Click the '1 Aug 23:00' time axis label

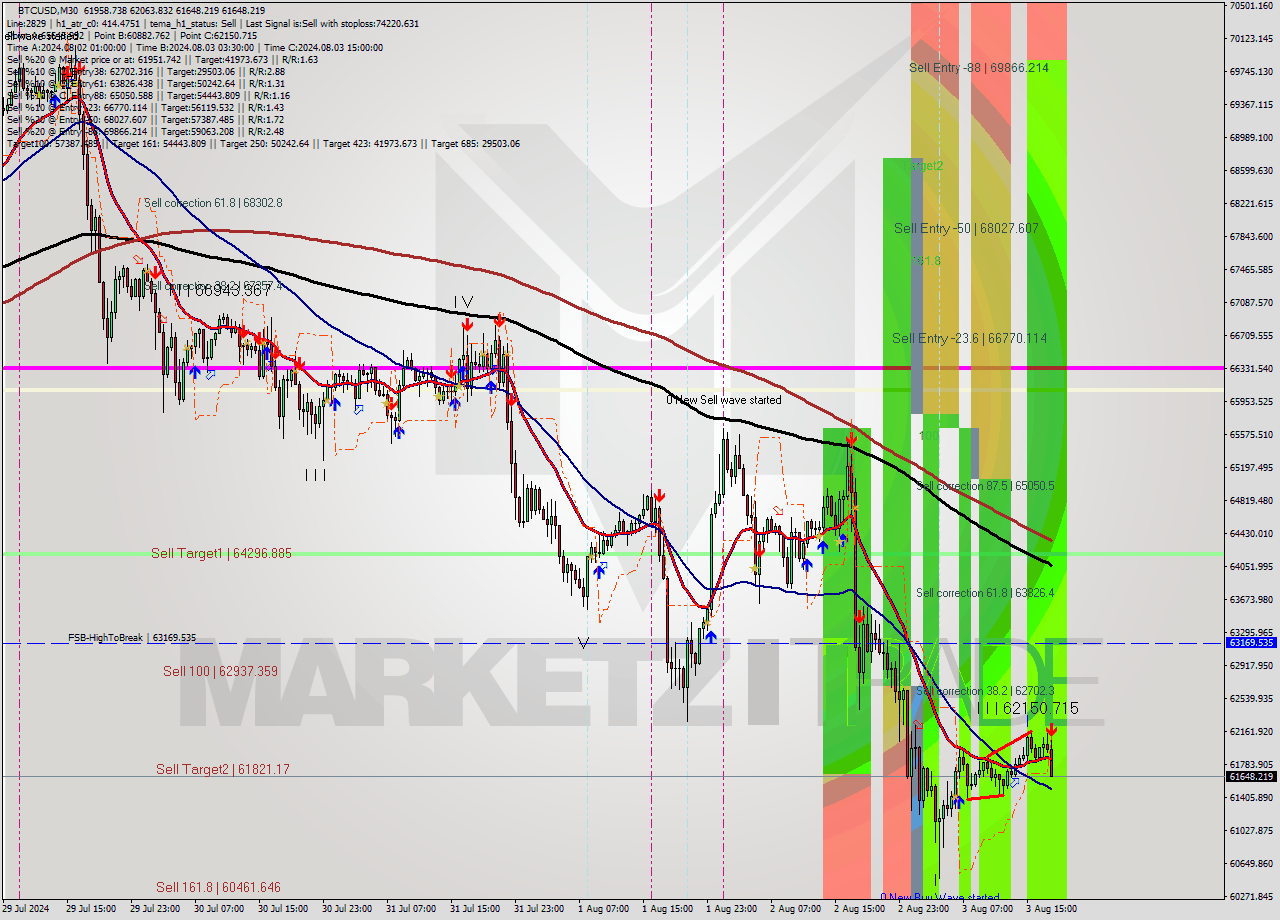pos(730,909)
